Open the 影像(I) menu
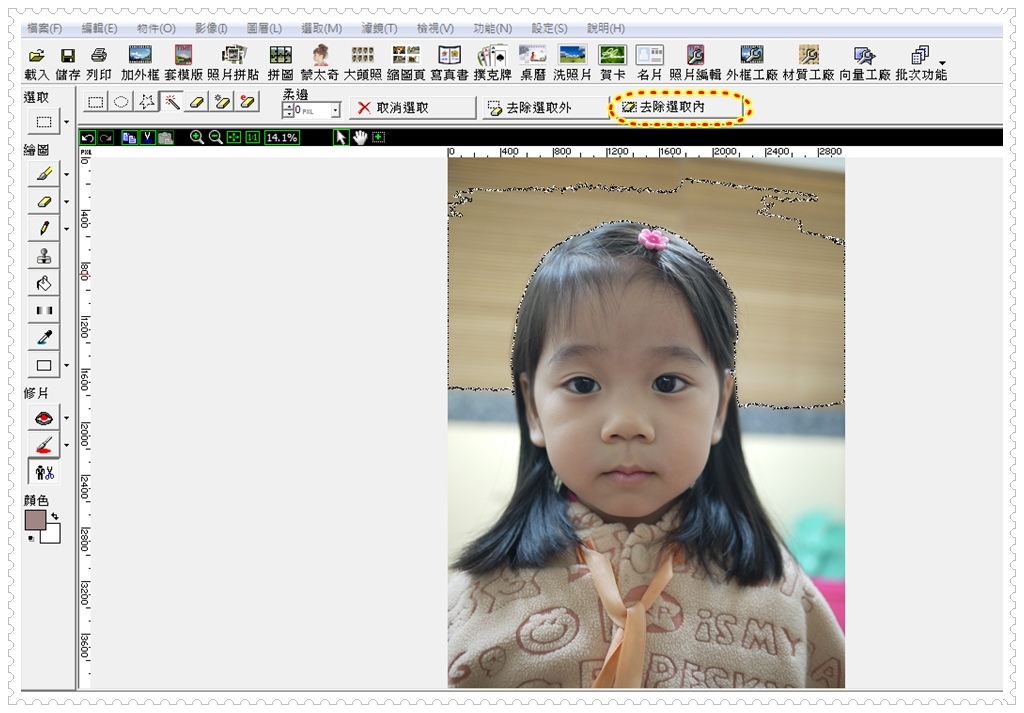The width and height of the screenshot is (1024, 713). point(211,29)
